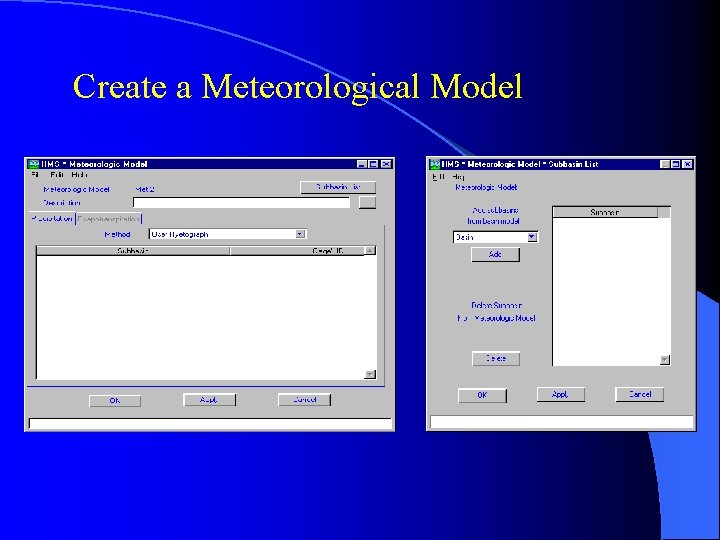Click the Met 2 model name text
The width and height of the screenshot is (720, 540).
click(x=145, y=189)
